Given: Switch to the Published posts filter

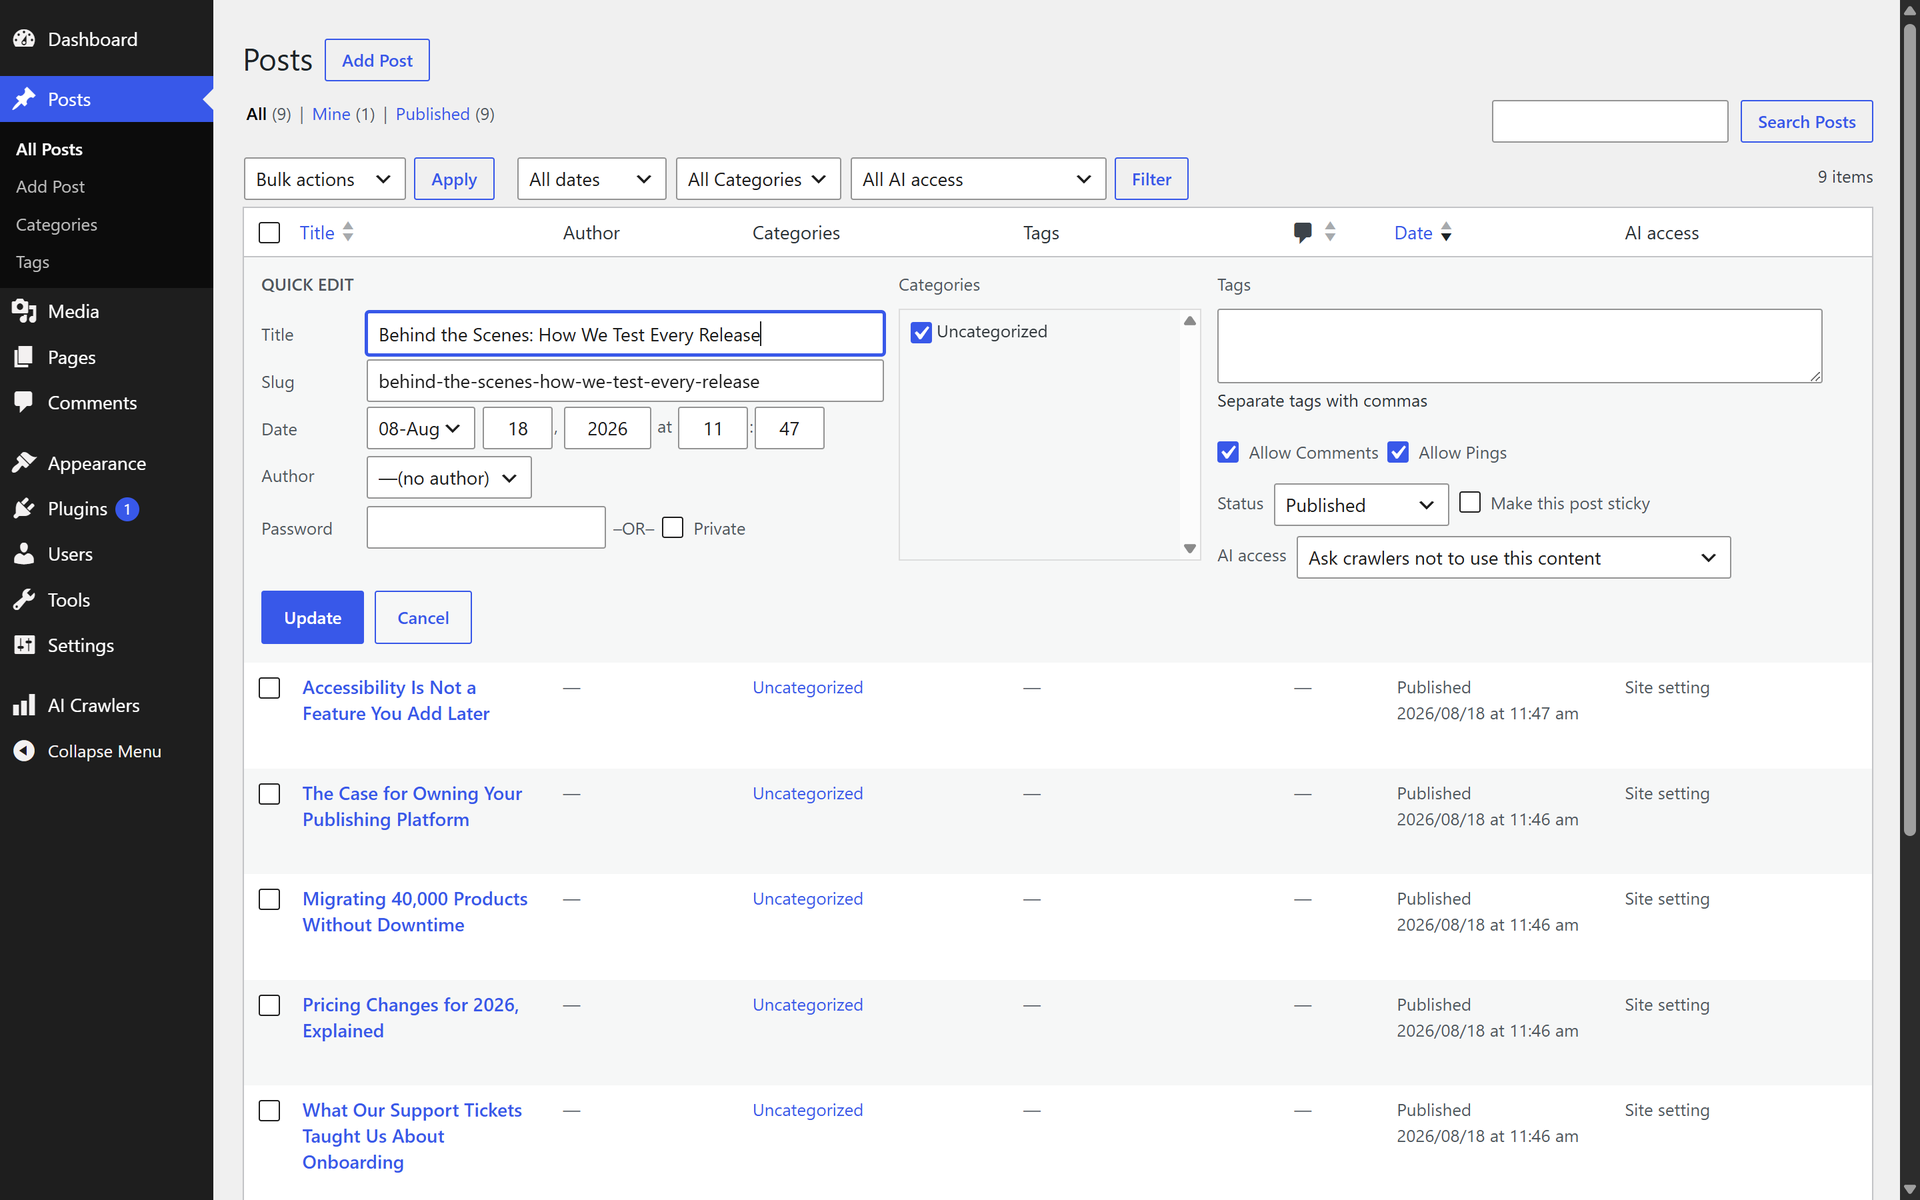Looking at the screenshot, I should pyautogui.click(x=432, y=114).
